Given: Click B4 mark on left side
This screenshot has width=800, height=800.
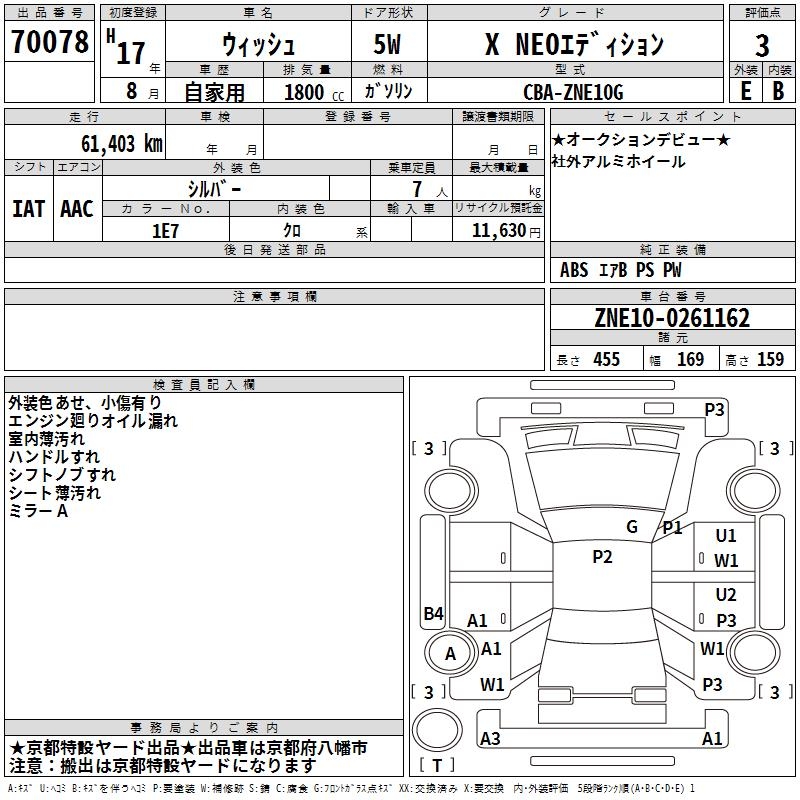Looking at the screenshot, I should coord(434,613).
